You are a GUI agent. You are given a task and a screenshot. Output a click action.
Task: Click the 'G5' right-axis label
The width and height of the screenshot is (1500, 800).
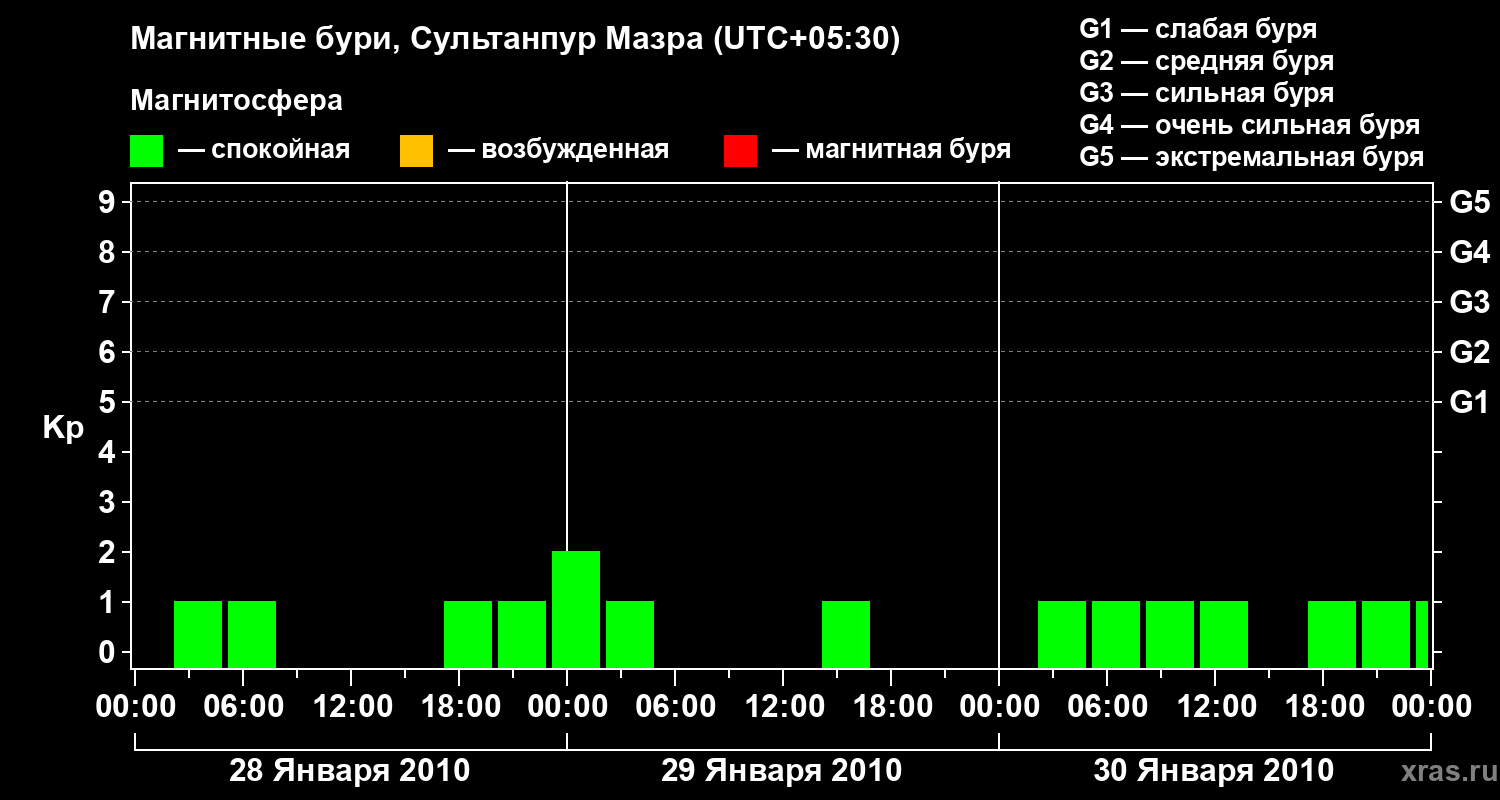tap(1470, 202)
